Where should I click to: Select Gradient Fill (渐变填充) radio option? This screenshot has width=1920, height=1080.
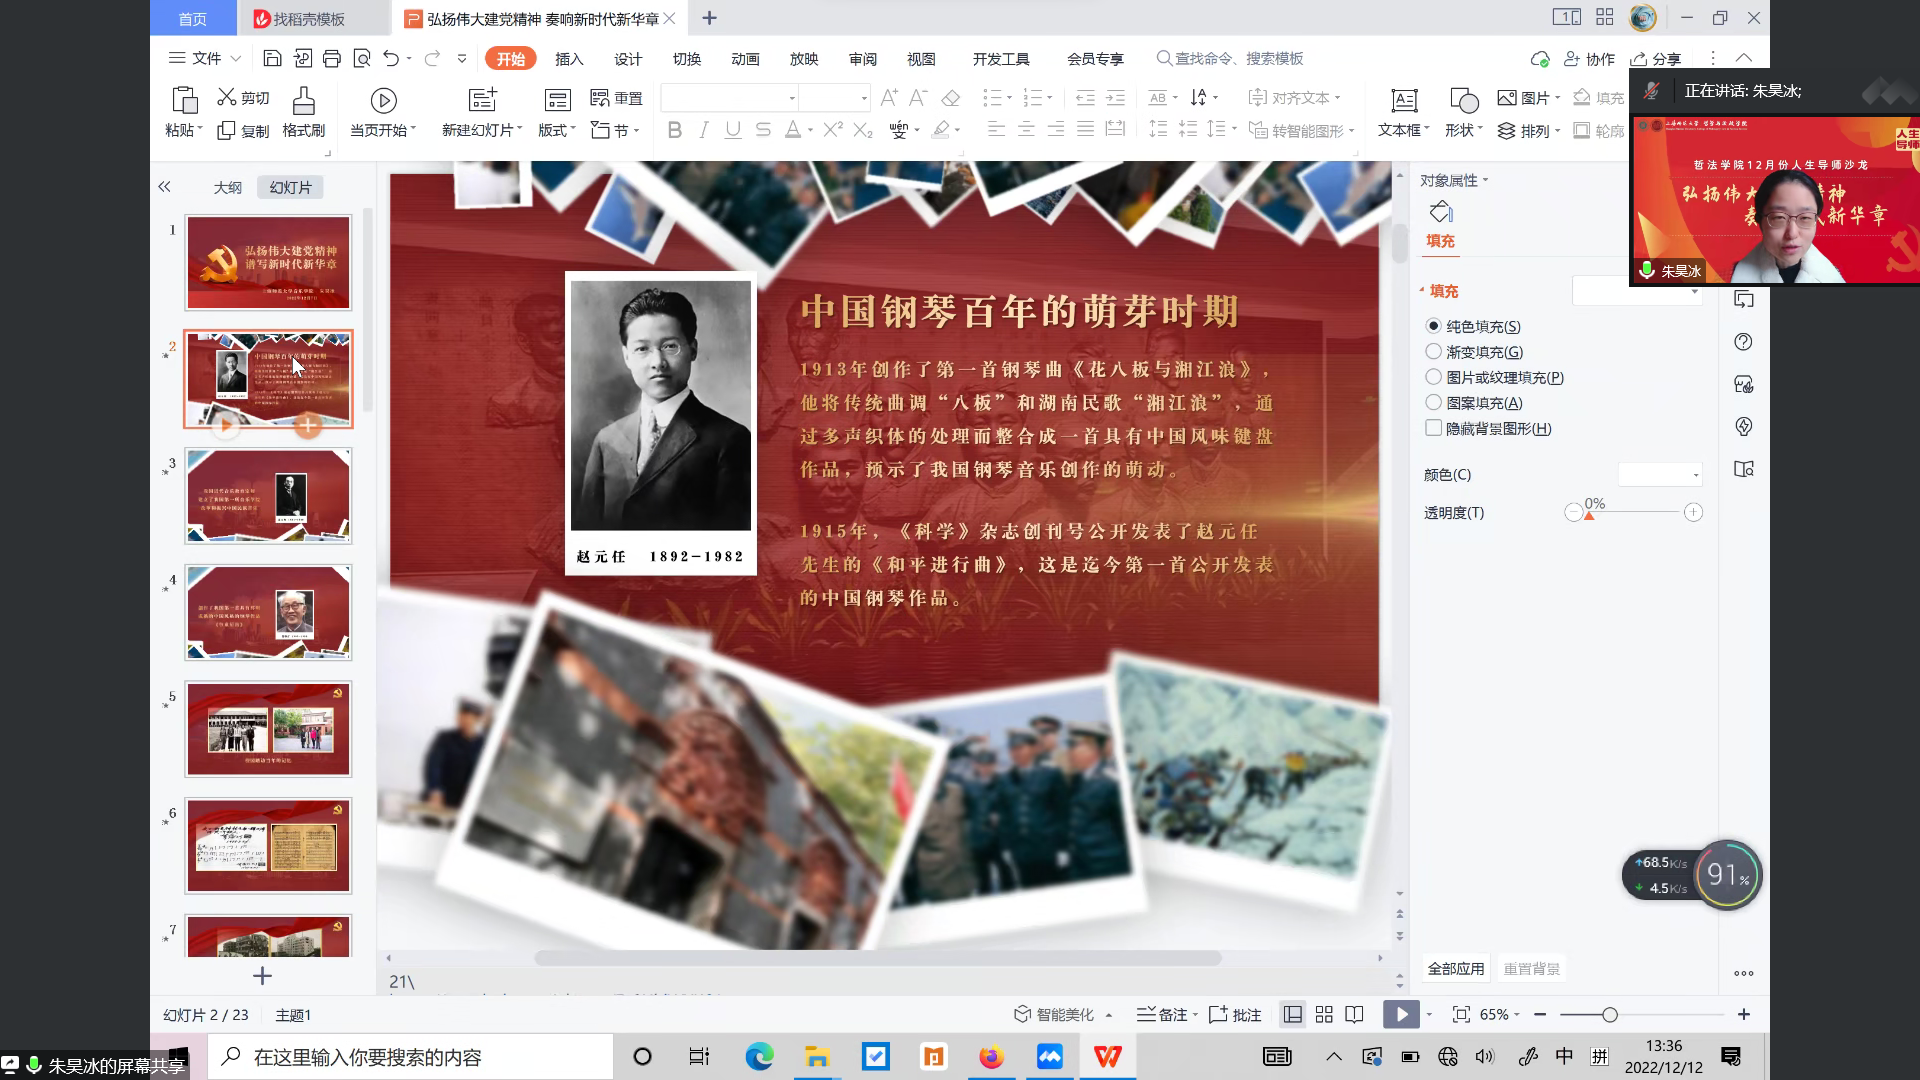point(1433,352)
